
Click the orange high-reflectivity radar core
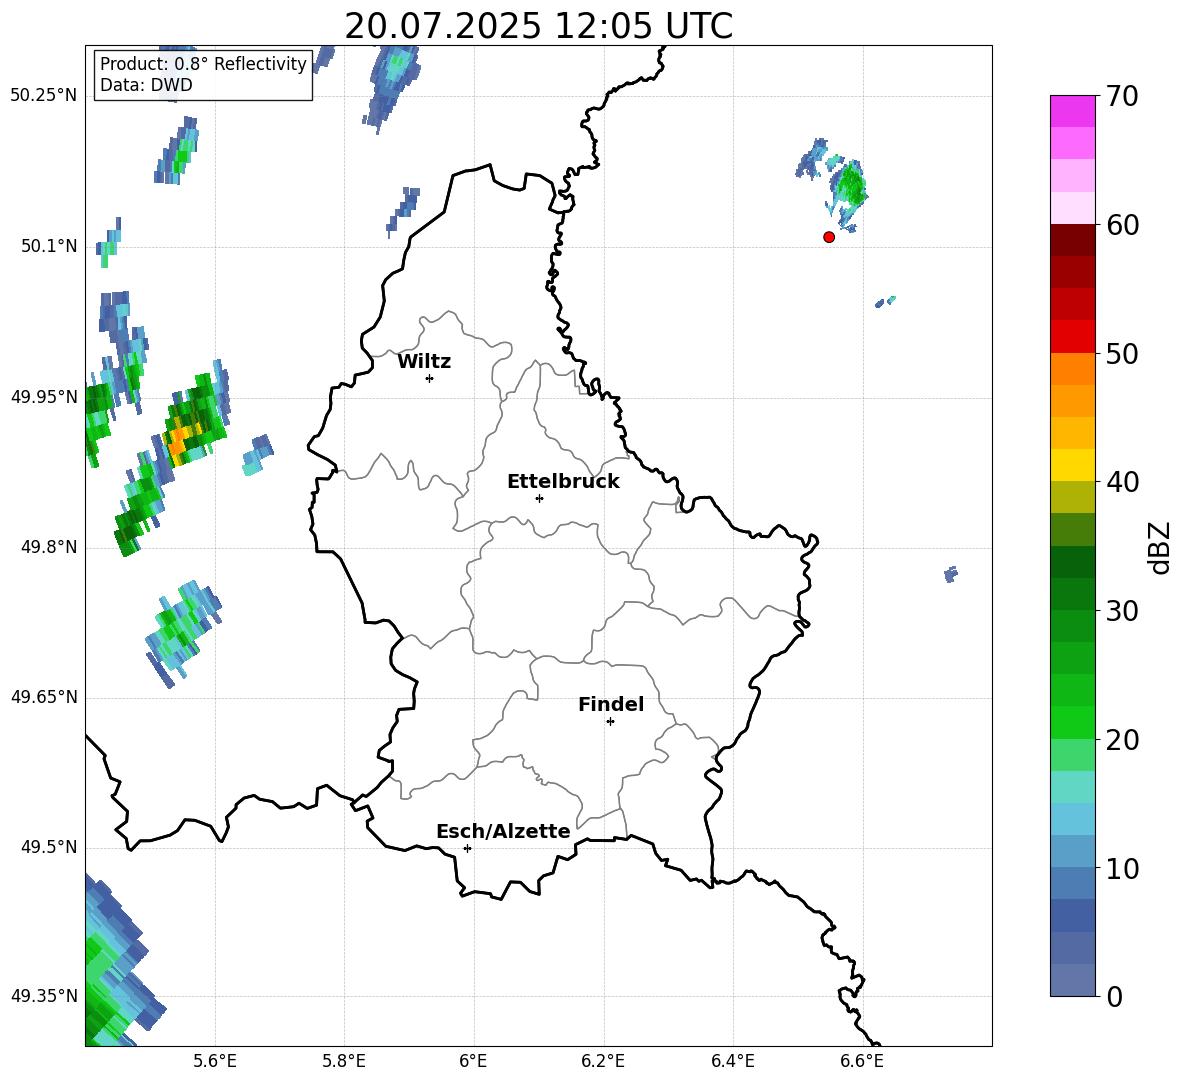coord(177,442)
